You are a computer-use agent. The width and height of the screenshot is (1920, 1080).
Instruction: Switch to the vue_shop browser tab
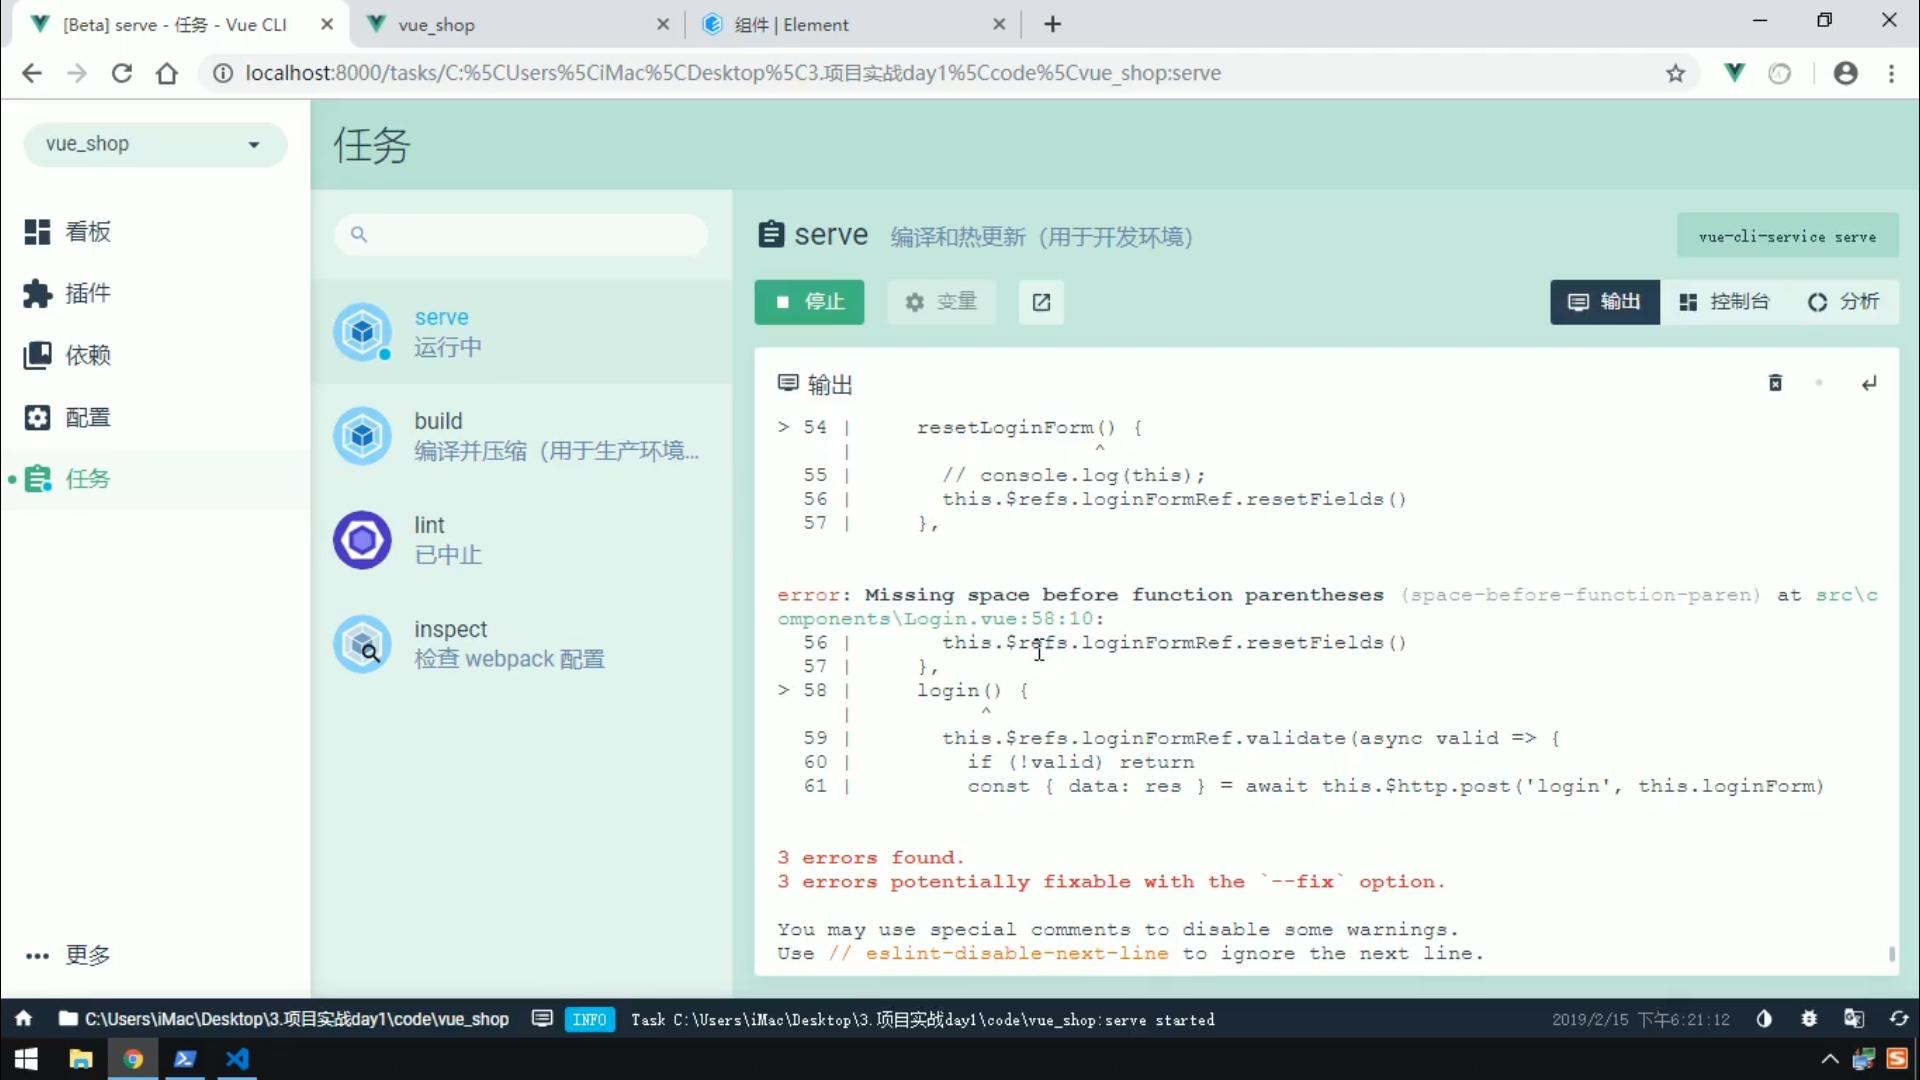click(517, 25)
